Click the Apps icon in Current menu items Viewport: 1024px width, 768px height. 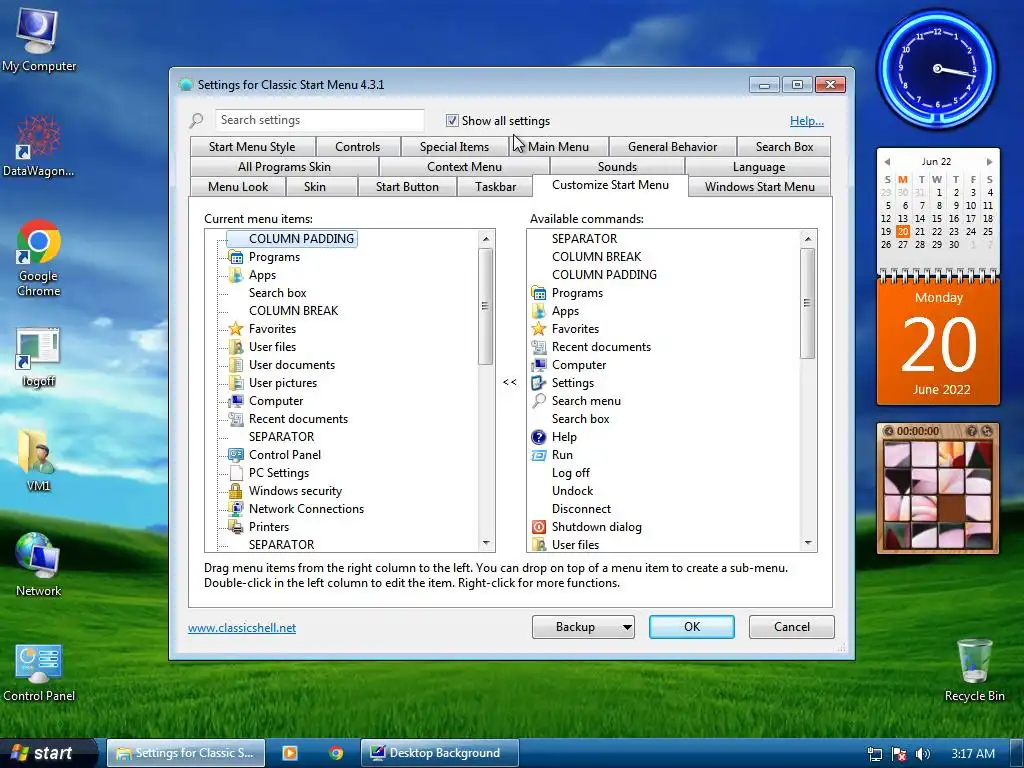[236, 275]
